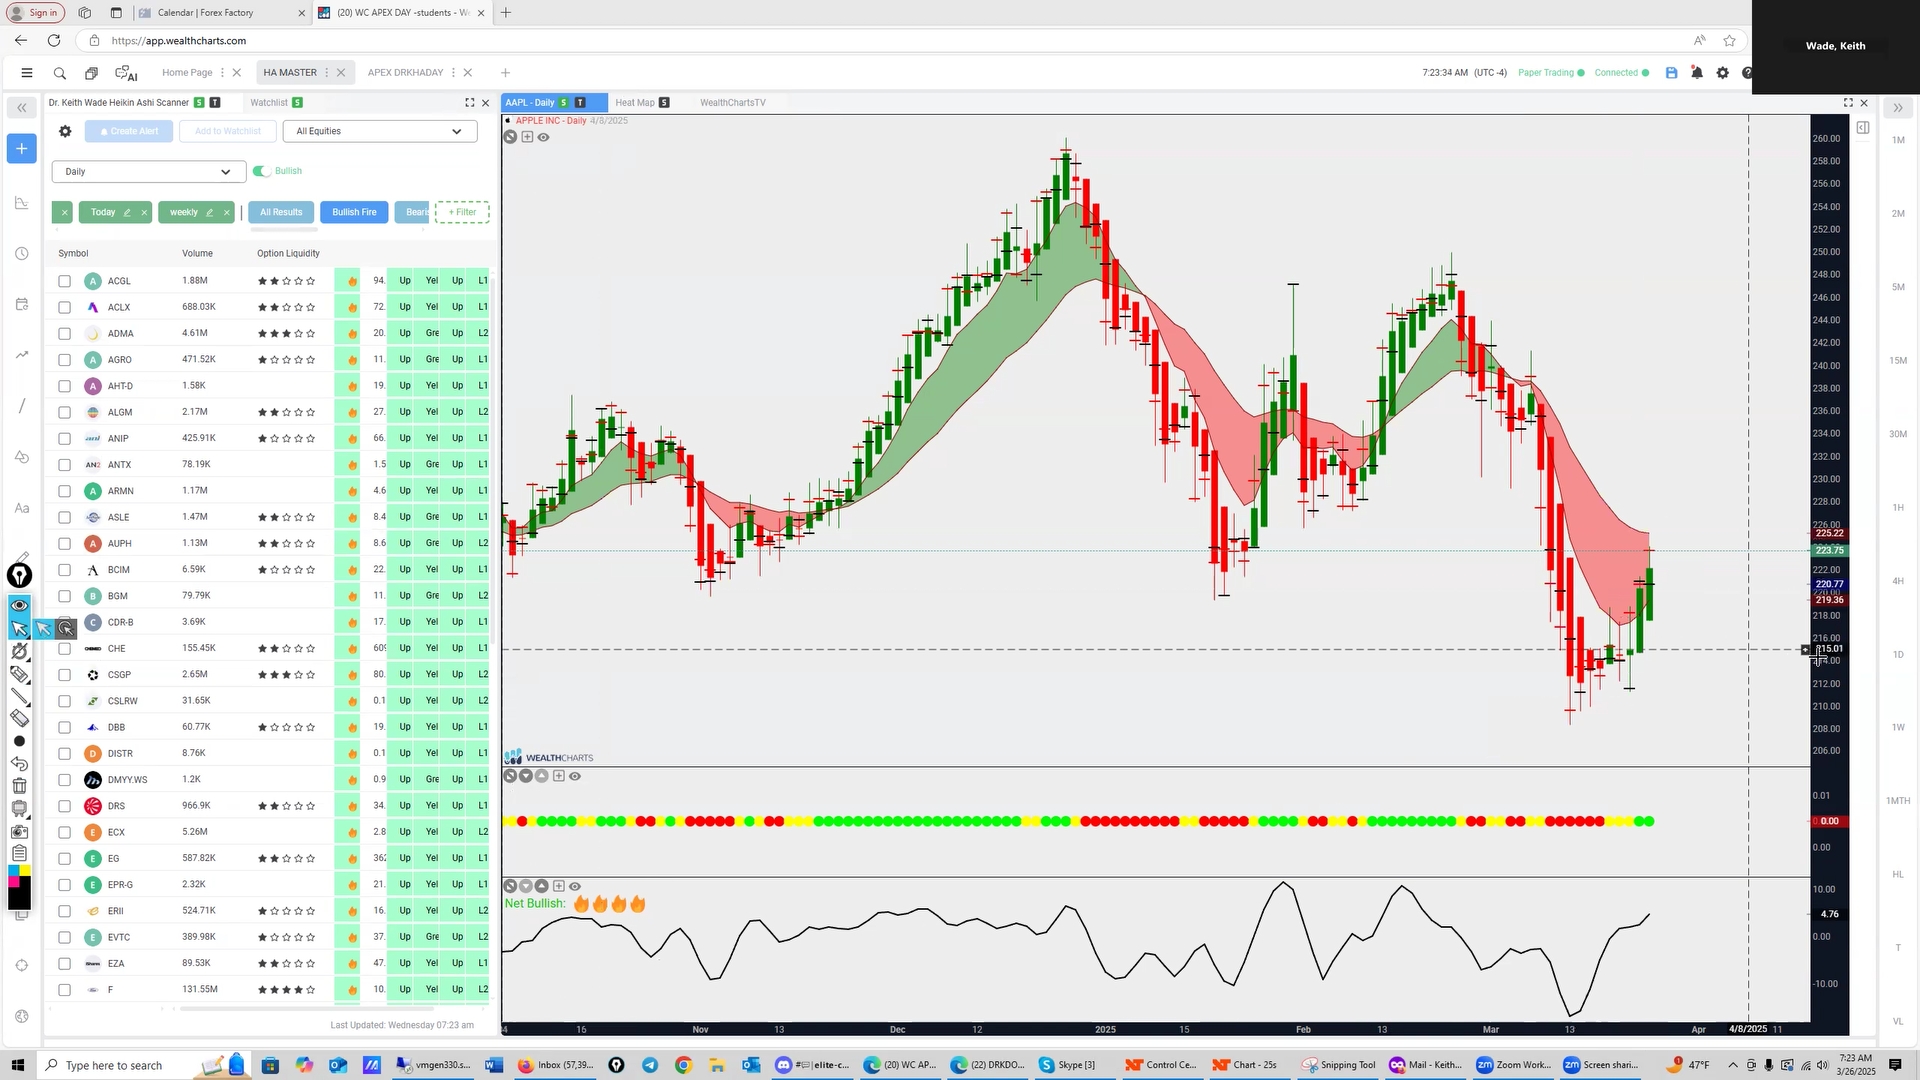Undo last annotation with curved arrow
The width and height of the screenshot is (1920, 1080).
click(x=19, y=763)
